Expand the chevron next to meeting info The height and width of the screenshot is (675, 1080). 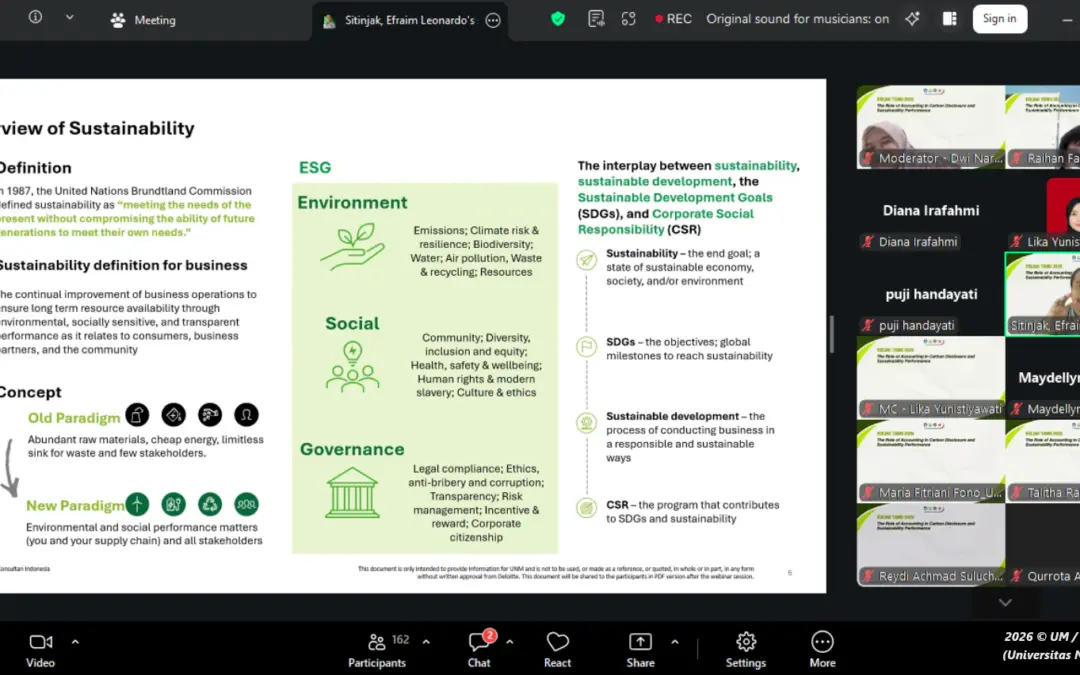[x=70, y=17]
